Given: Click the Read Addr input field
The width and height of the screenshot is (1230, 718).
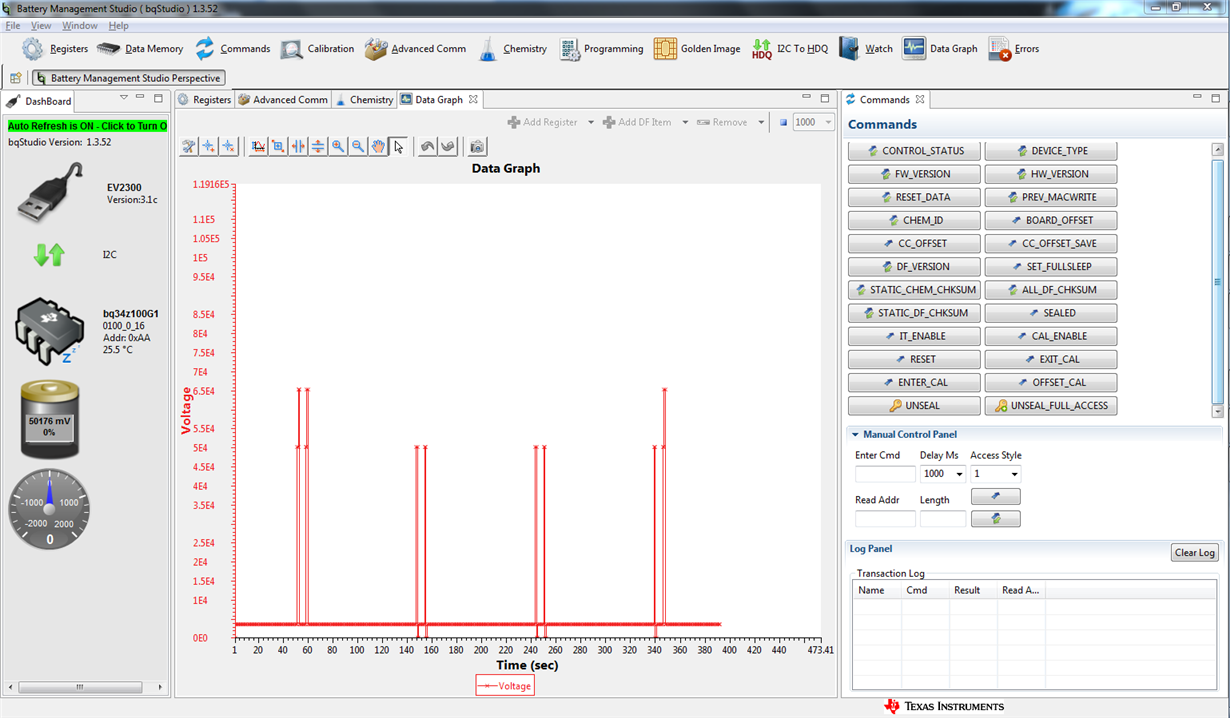Looking at the screenshot, I should 885,519.
